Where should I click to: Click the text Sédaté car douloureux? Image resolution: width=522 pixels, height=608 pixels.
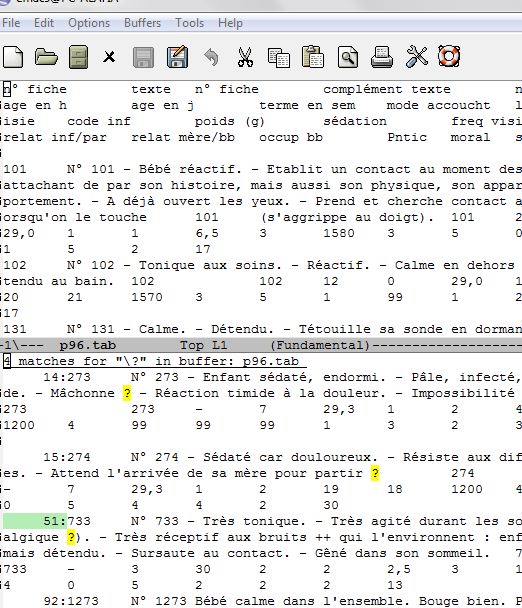pos(290,457)
